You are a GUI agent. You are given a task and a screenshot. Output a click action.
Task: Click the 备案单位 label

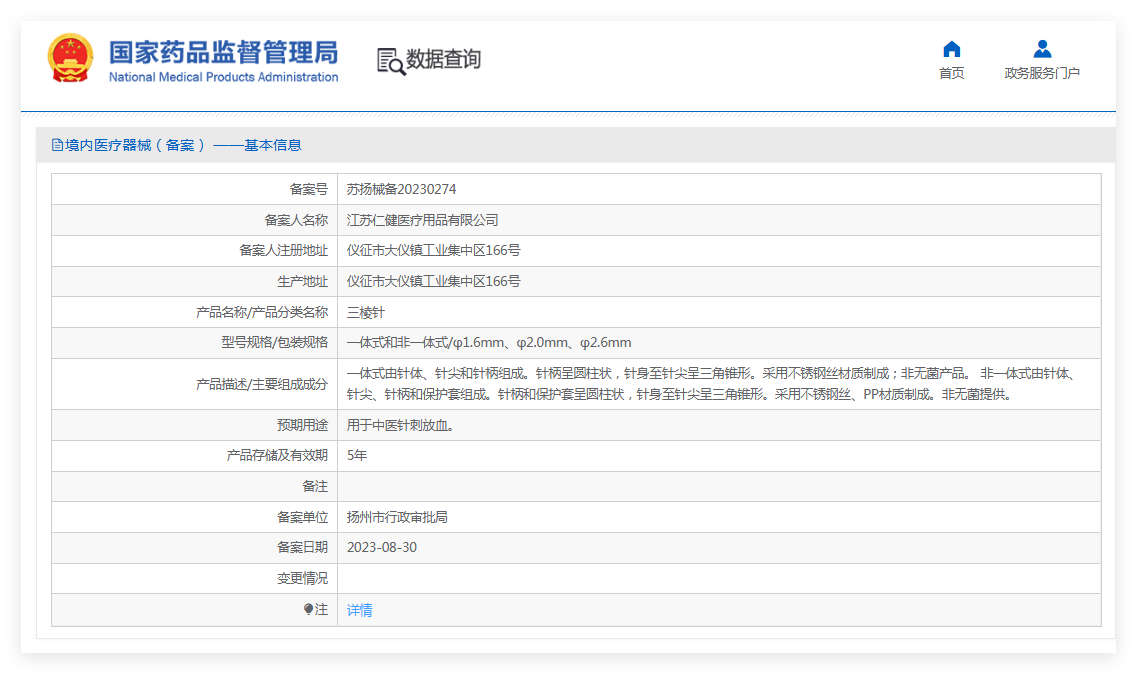pyautogui.click(x=302, y=517)
